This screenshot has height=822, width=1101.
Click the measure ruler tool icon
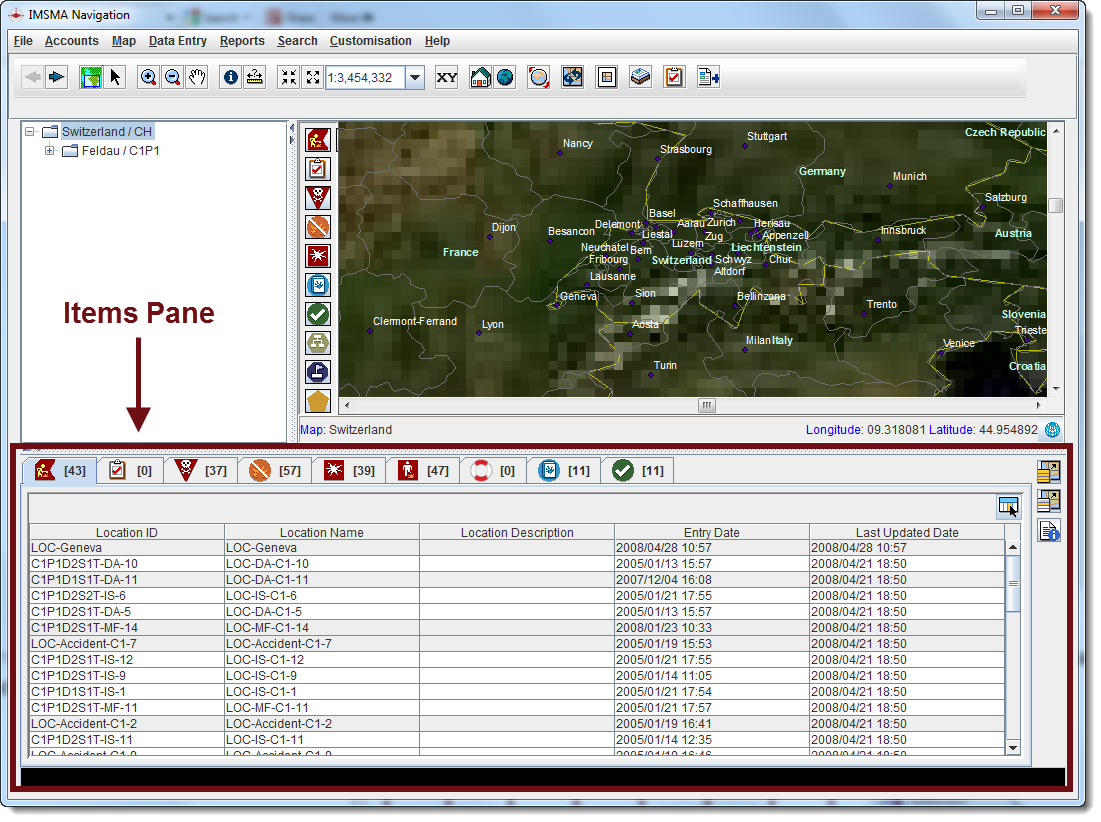pyautogui.click(x=255, y=78)
